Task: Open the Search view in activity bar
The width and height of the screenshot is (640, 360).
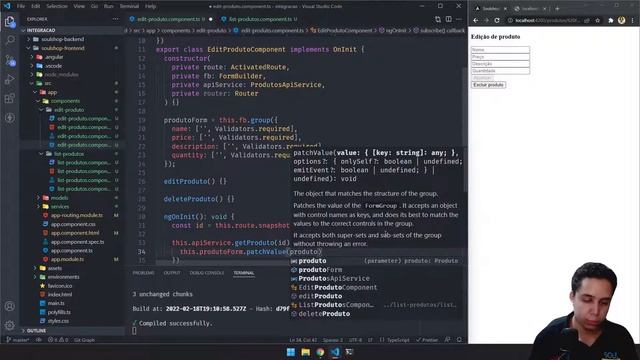Action: [x=10, y=40]
